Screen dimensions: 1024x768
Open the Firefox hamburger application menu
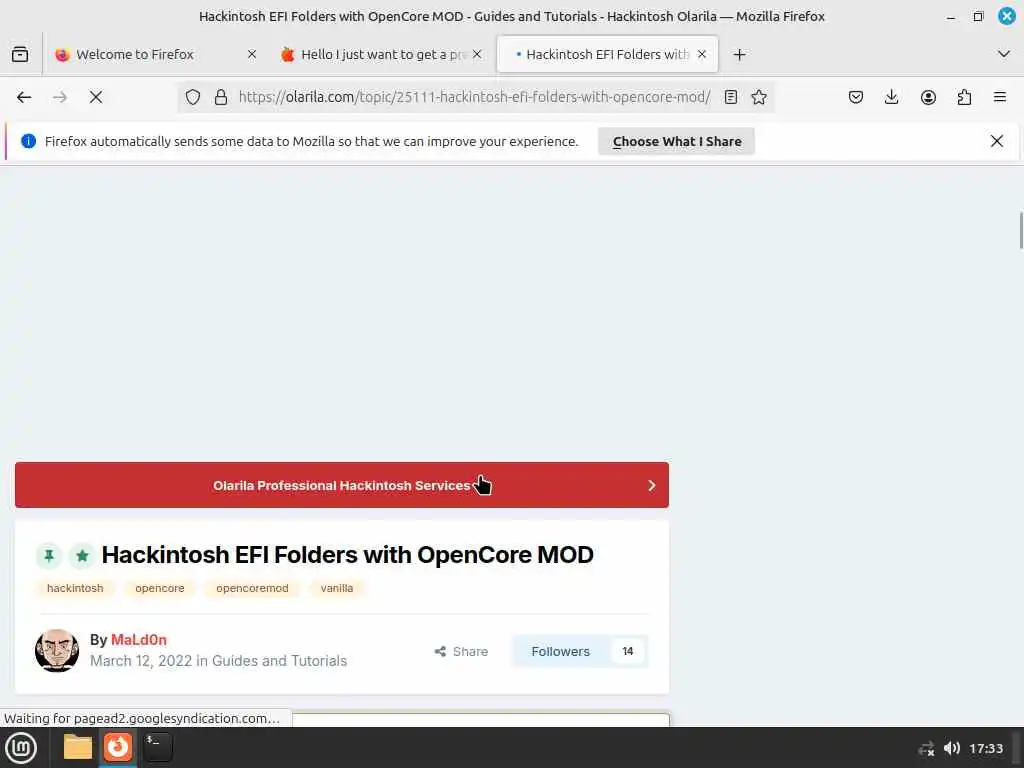click(1000, 97)
